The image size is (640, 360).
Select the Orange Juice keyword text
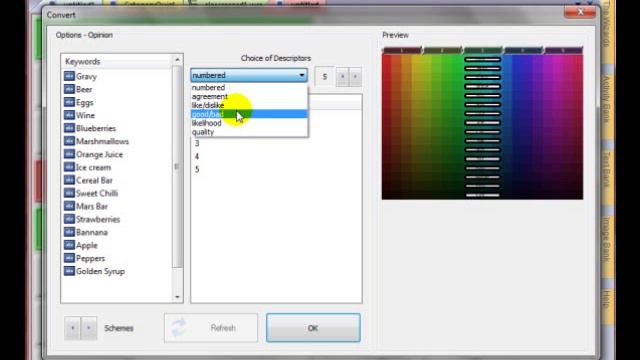coord(99,154)
